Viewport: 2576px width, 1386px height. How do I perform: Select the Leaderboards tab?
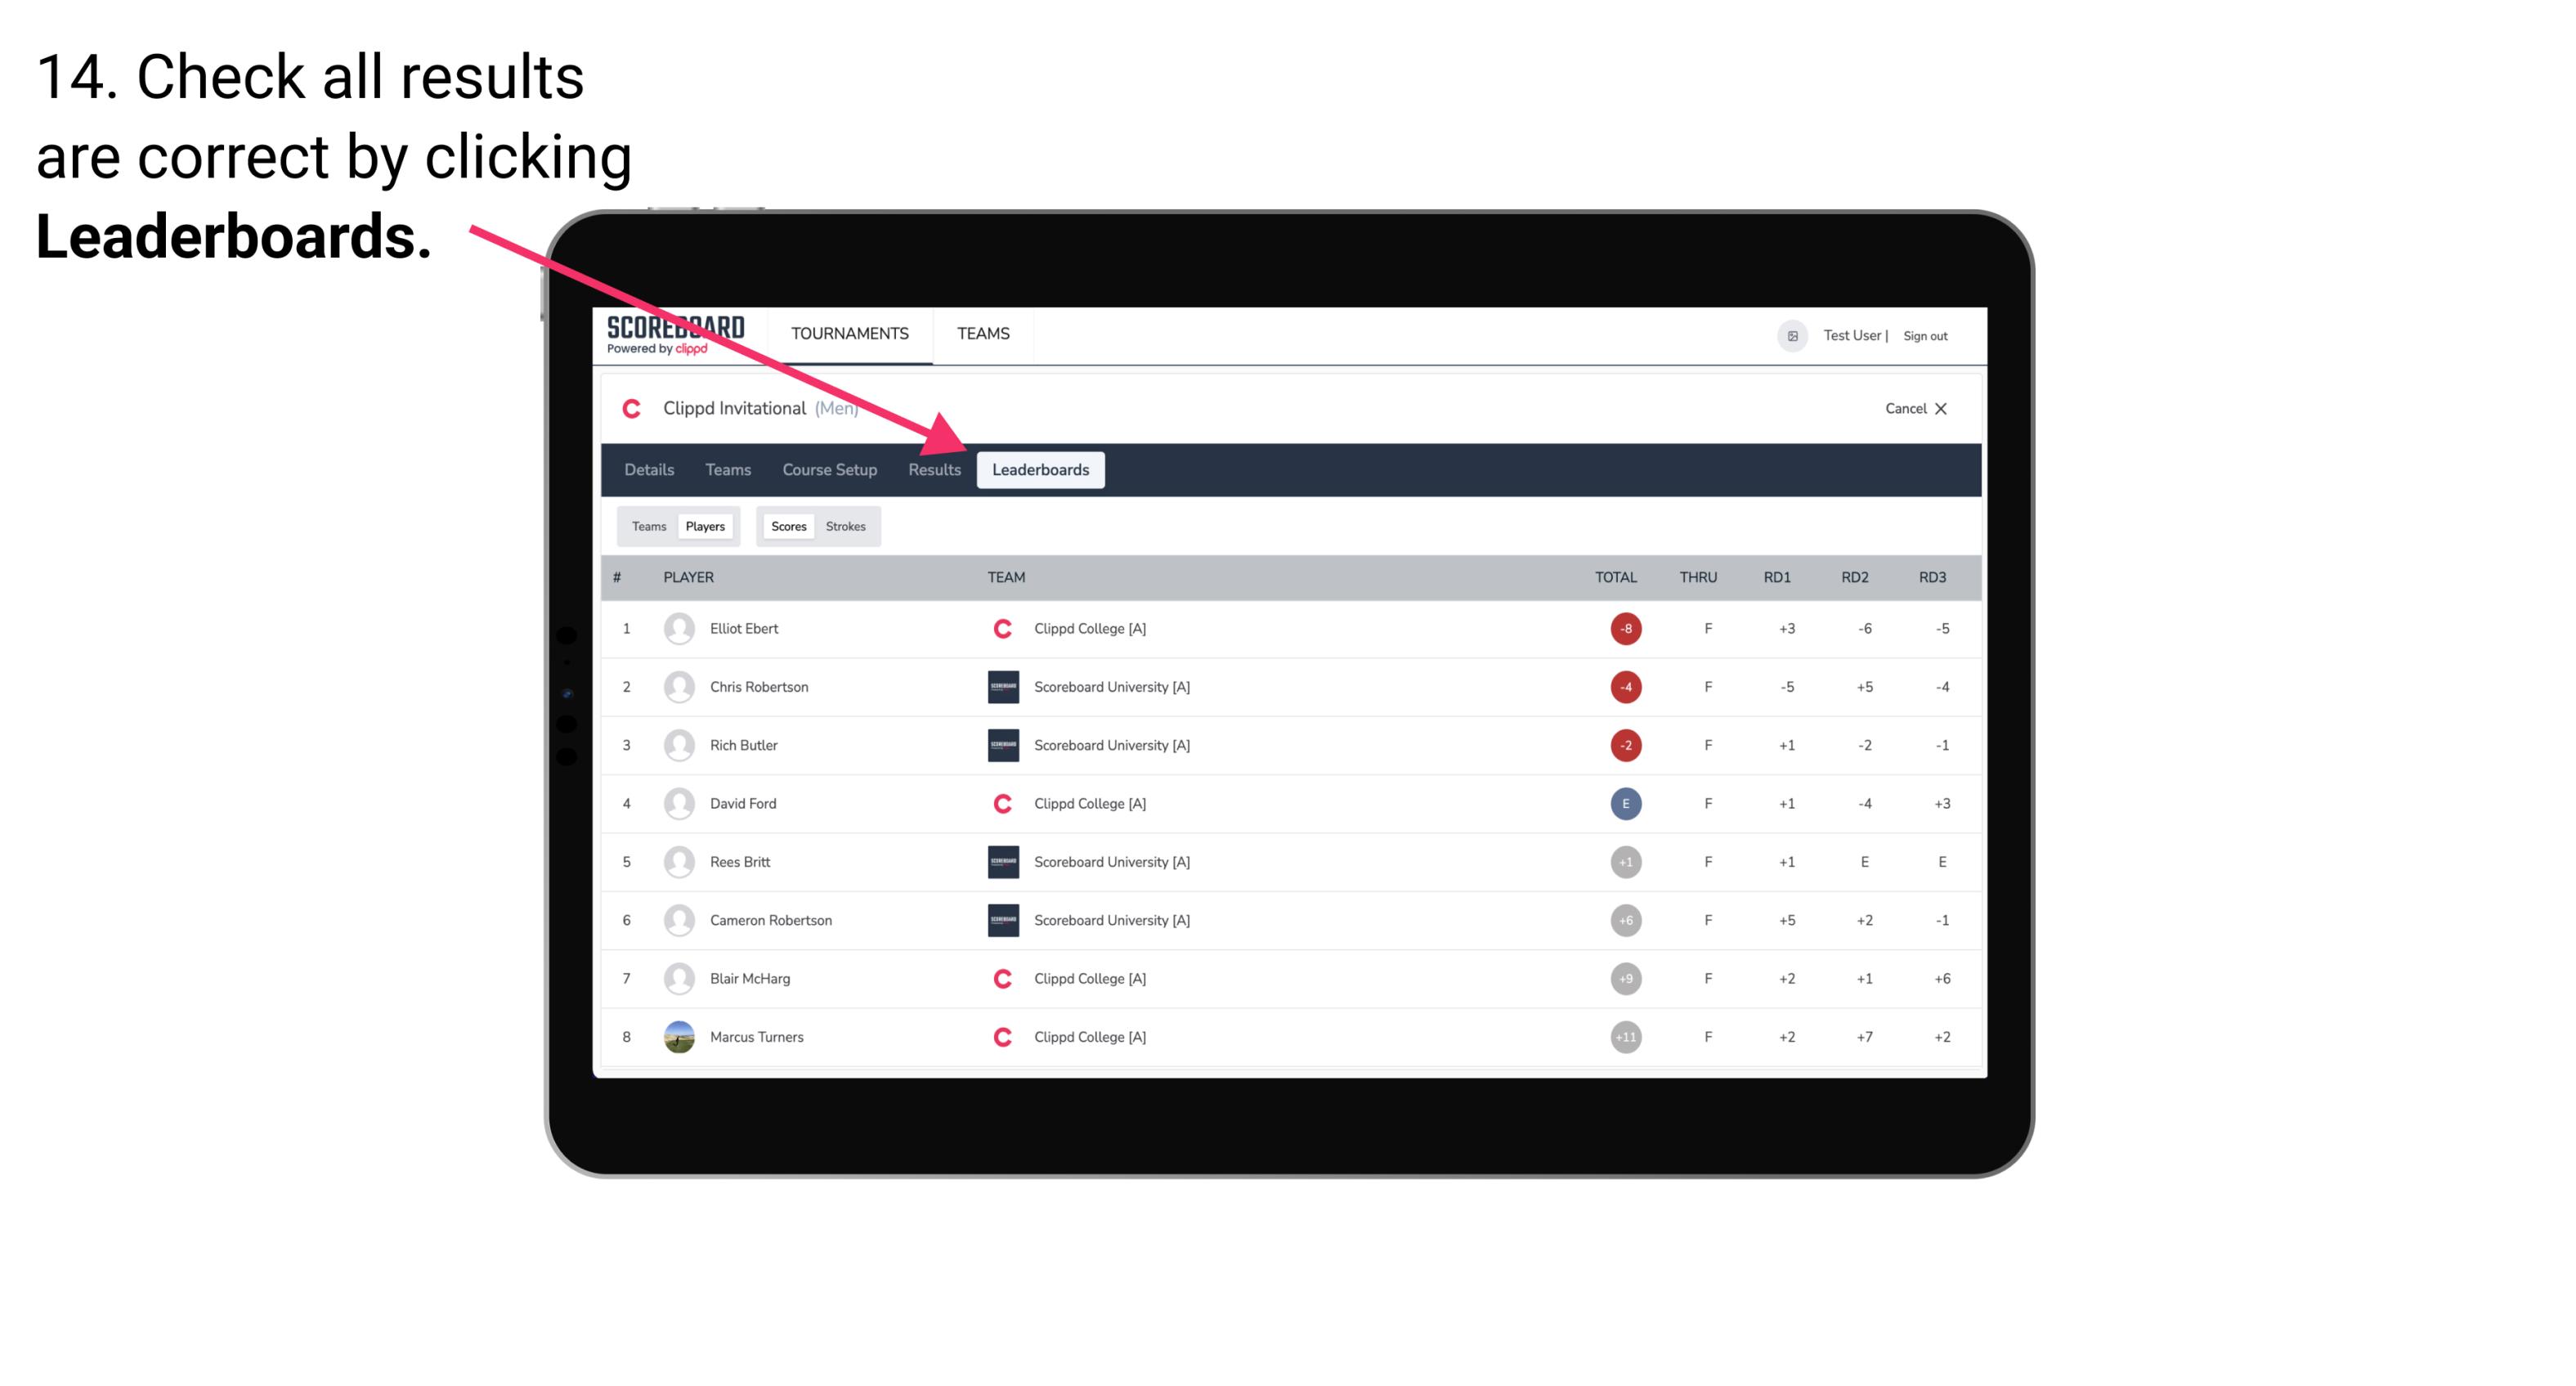[x=1041, y=469]
